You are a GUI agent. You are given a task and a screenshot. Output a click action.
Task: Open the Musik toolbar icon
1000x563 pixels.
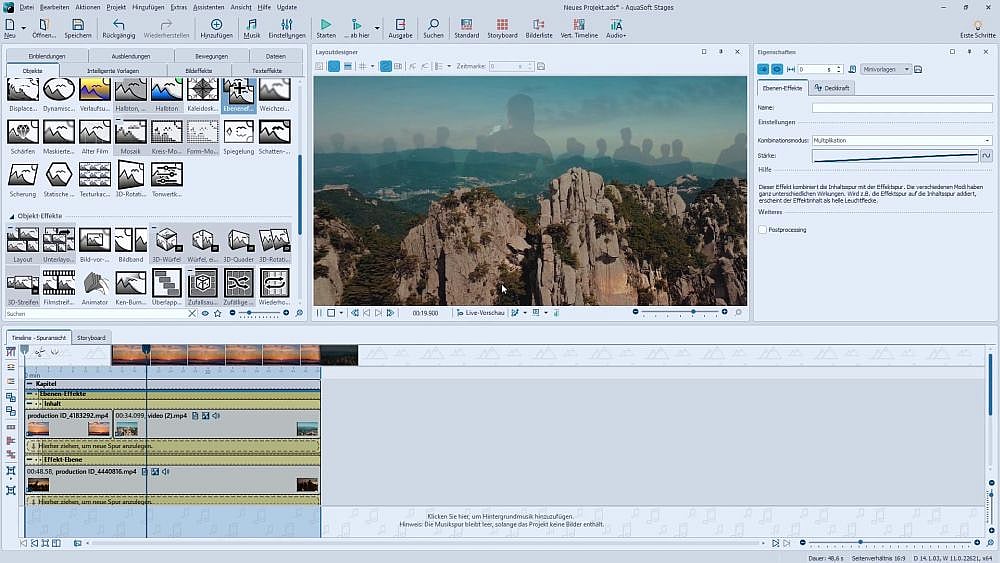coord(252,24)
